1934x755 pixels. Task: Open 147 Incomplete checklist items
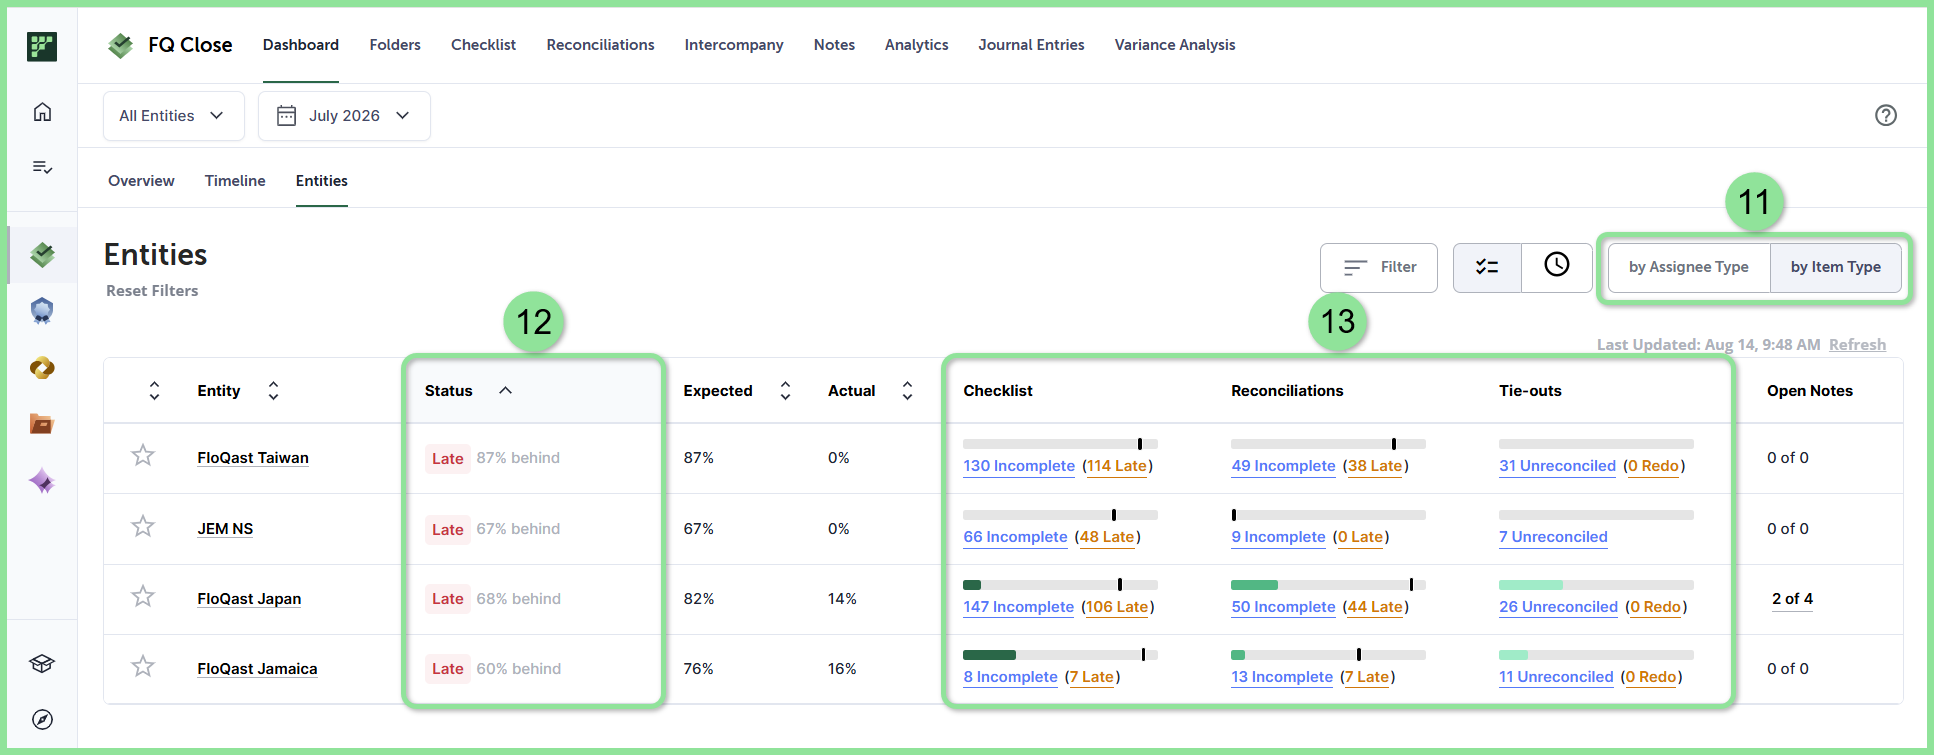click(1018, 607)
